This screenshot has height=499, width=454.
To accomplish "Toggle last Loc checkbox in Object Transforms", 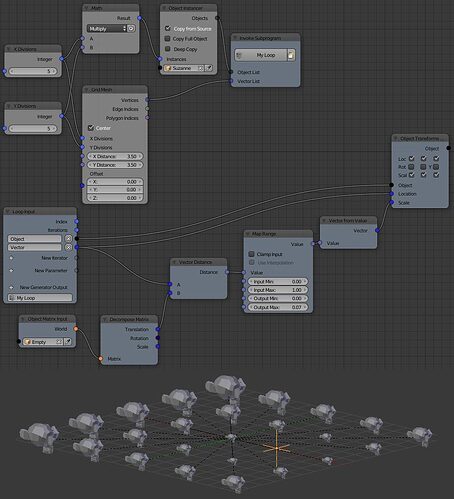I will click(x=436, y=159).
